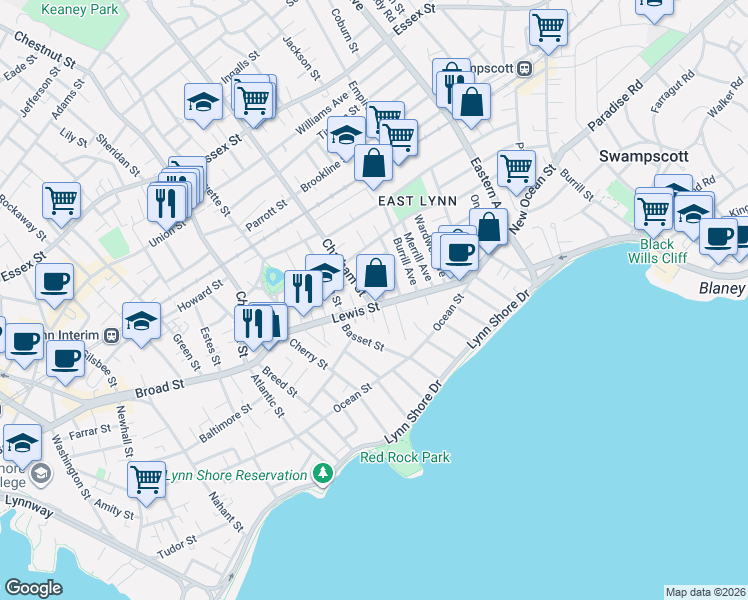Select the Chestnut St label
The height and width of the screenshot is (600, 748).
(45, 50)
